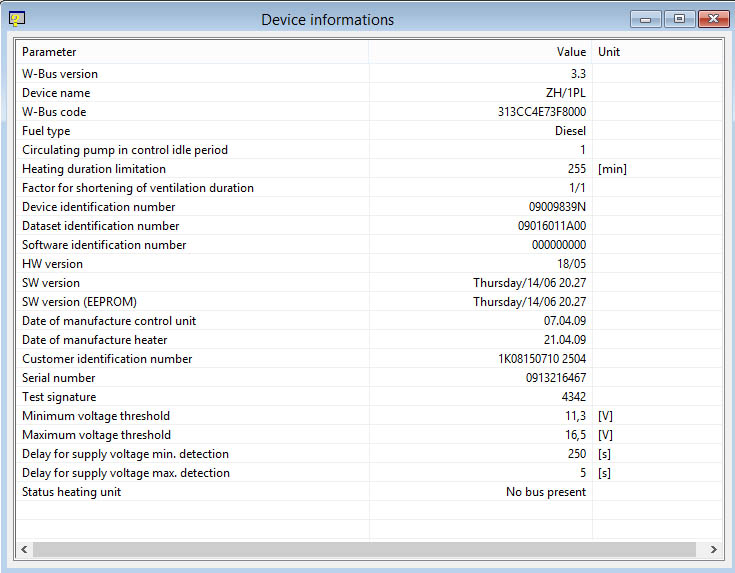Viewport: 735px width, 573px height.
Task: Click the Status heating unit value
Action: 545,492
